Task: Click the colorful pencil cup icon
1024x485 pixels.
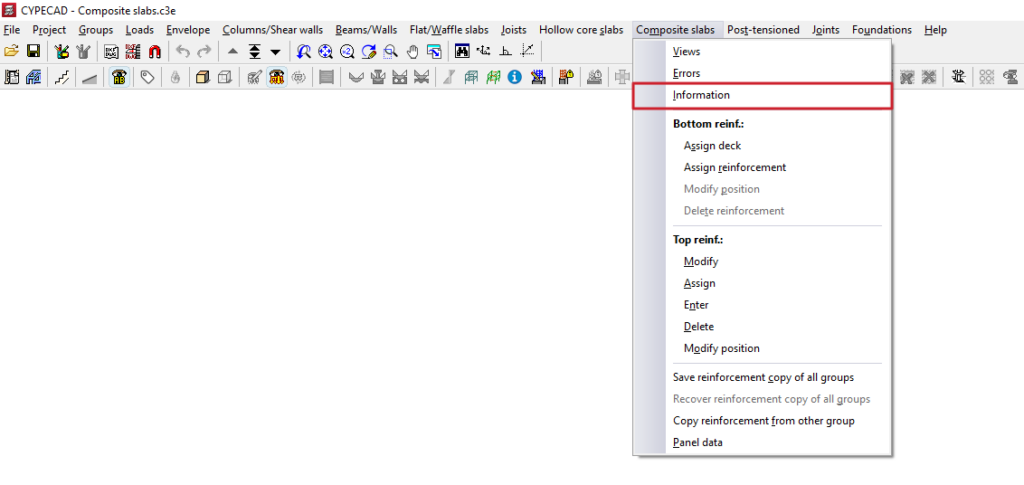Action: tap(62, 52)
